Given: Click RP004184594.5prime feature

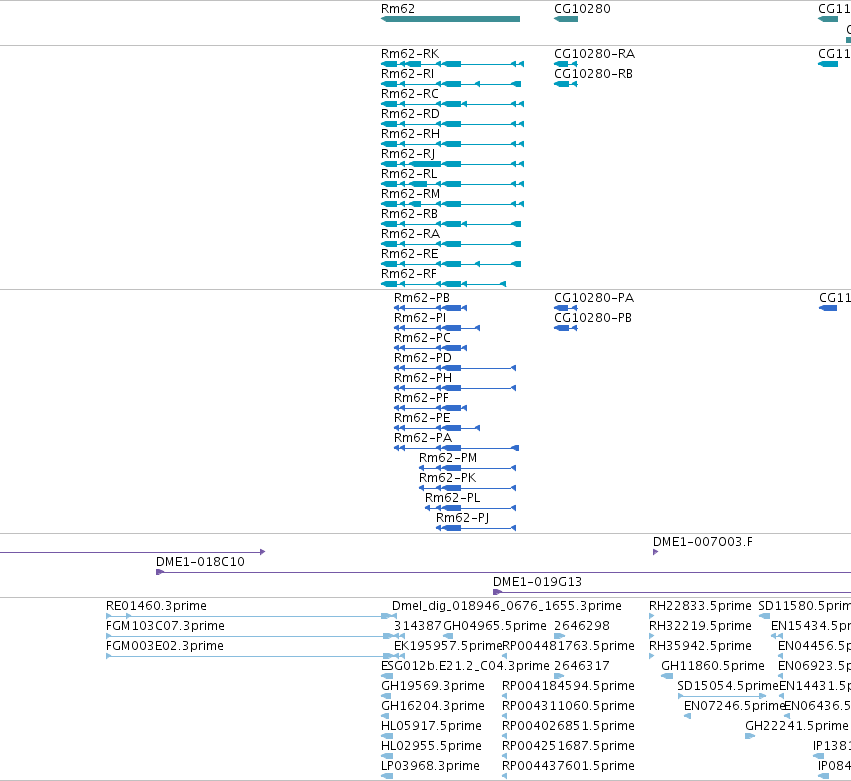Looking at the screenshot, I should 505,696.
